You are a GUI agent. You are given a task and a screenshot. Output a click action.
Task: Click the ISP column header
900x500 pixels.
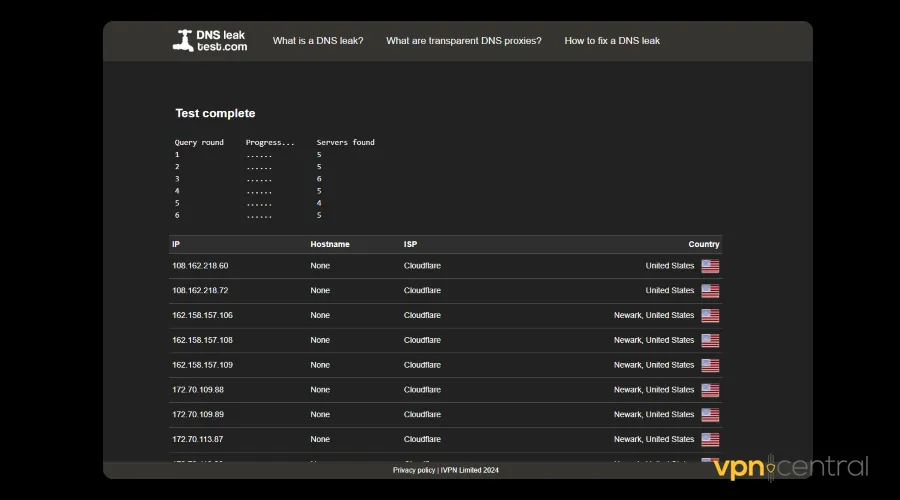coord(410,244)
